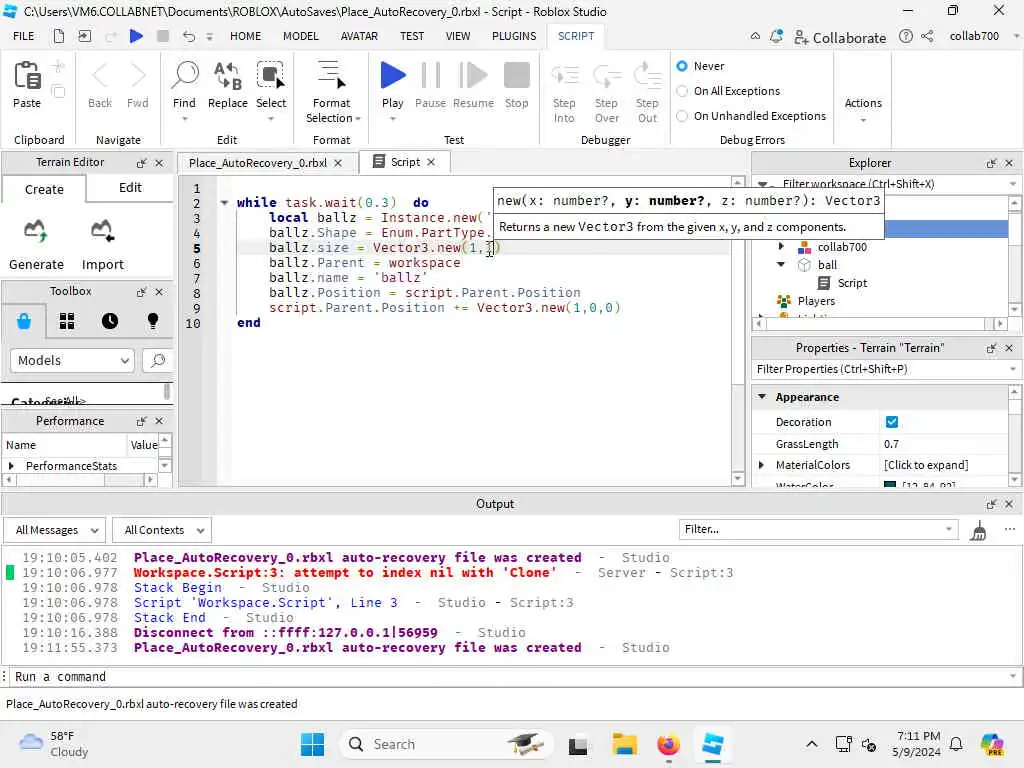Switch to the MODEL ribbon tab
The image size is (1024, 768).
tap(300, 36)
